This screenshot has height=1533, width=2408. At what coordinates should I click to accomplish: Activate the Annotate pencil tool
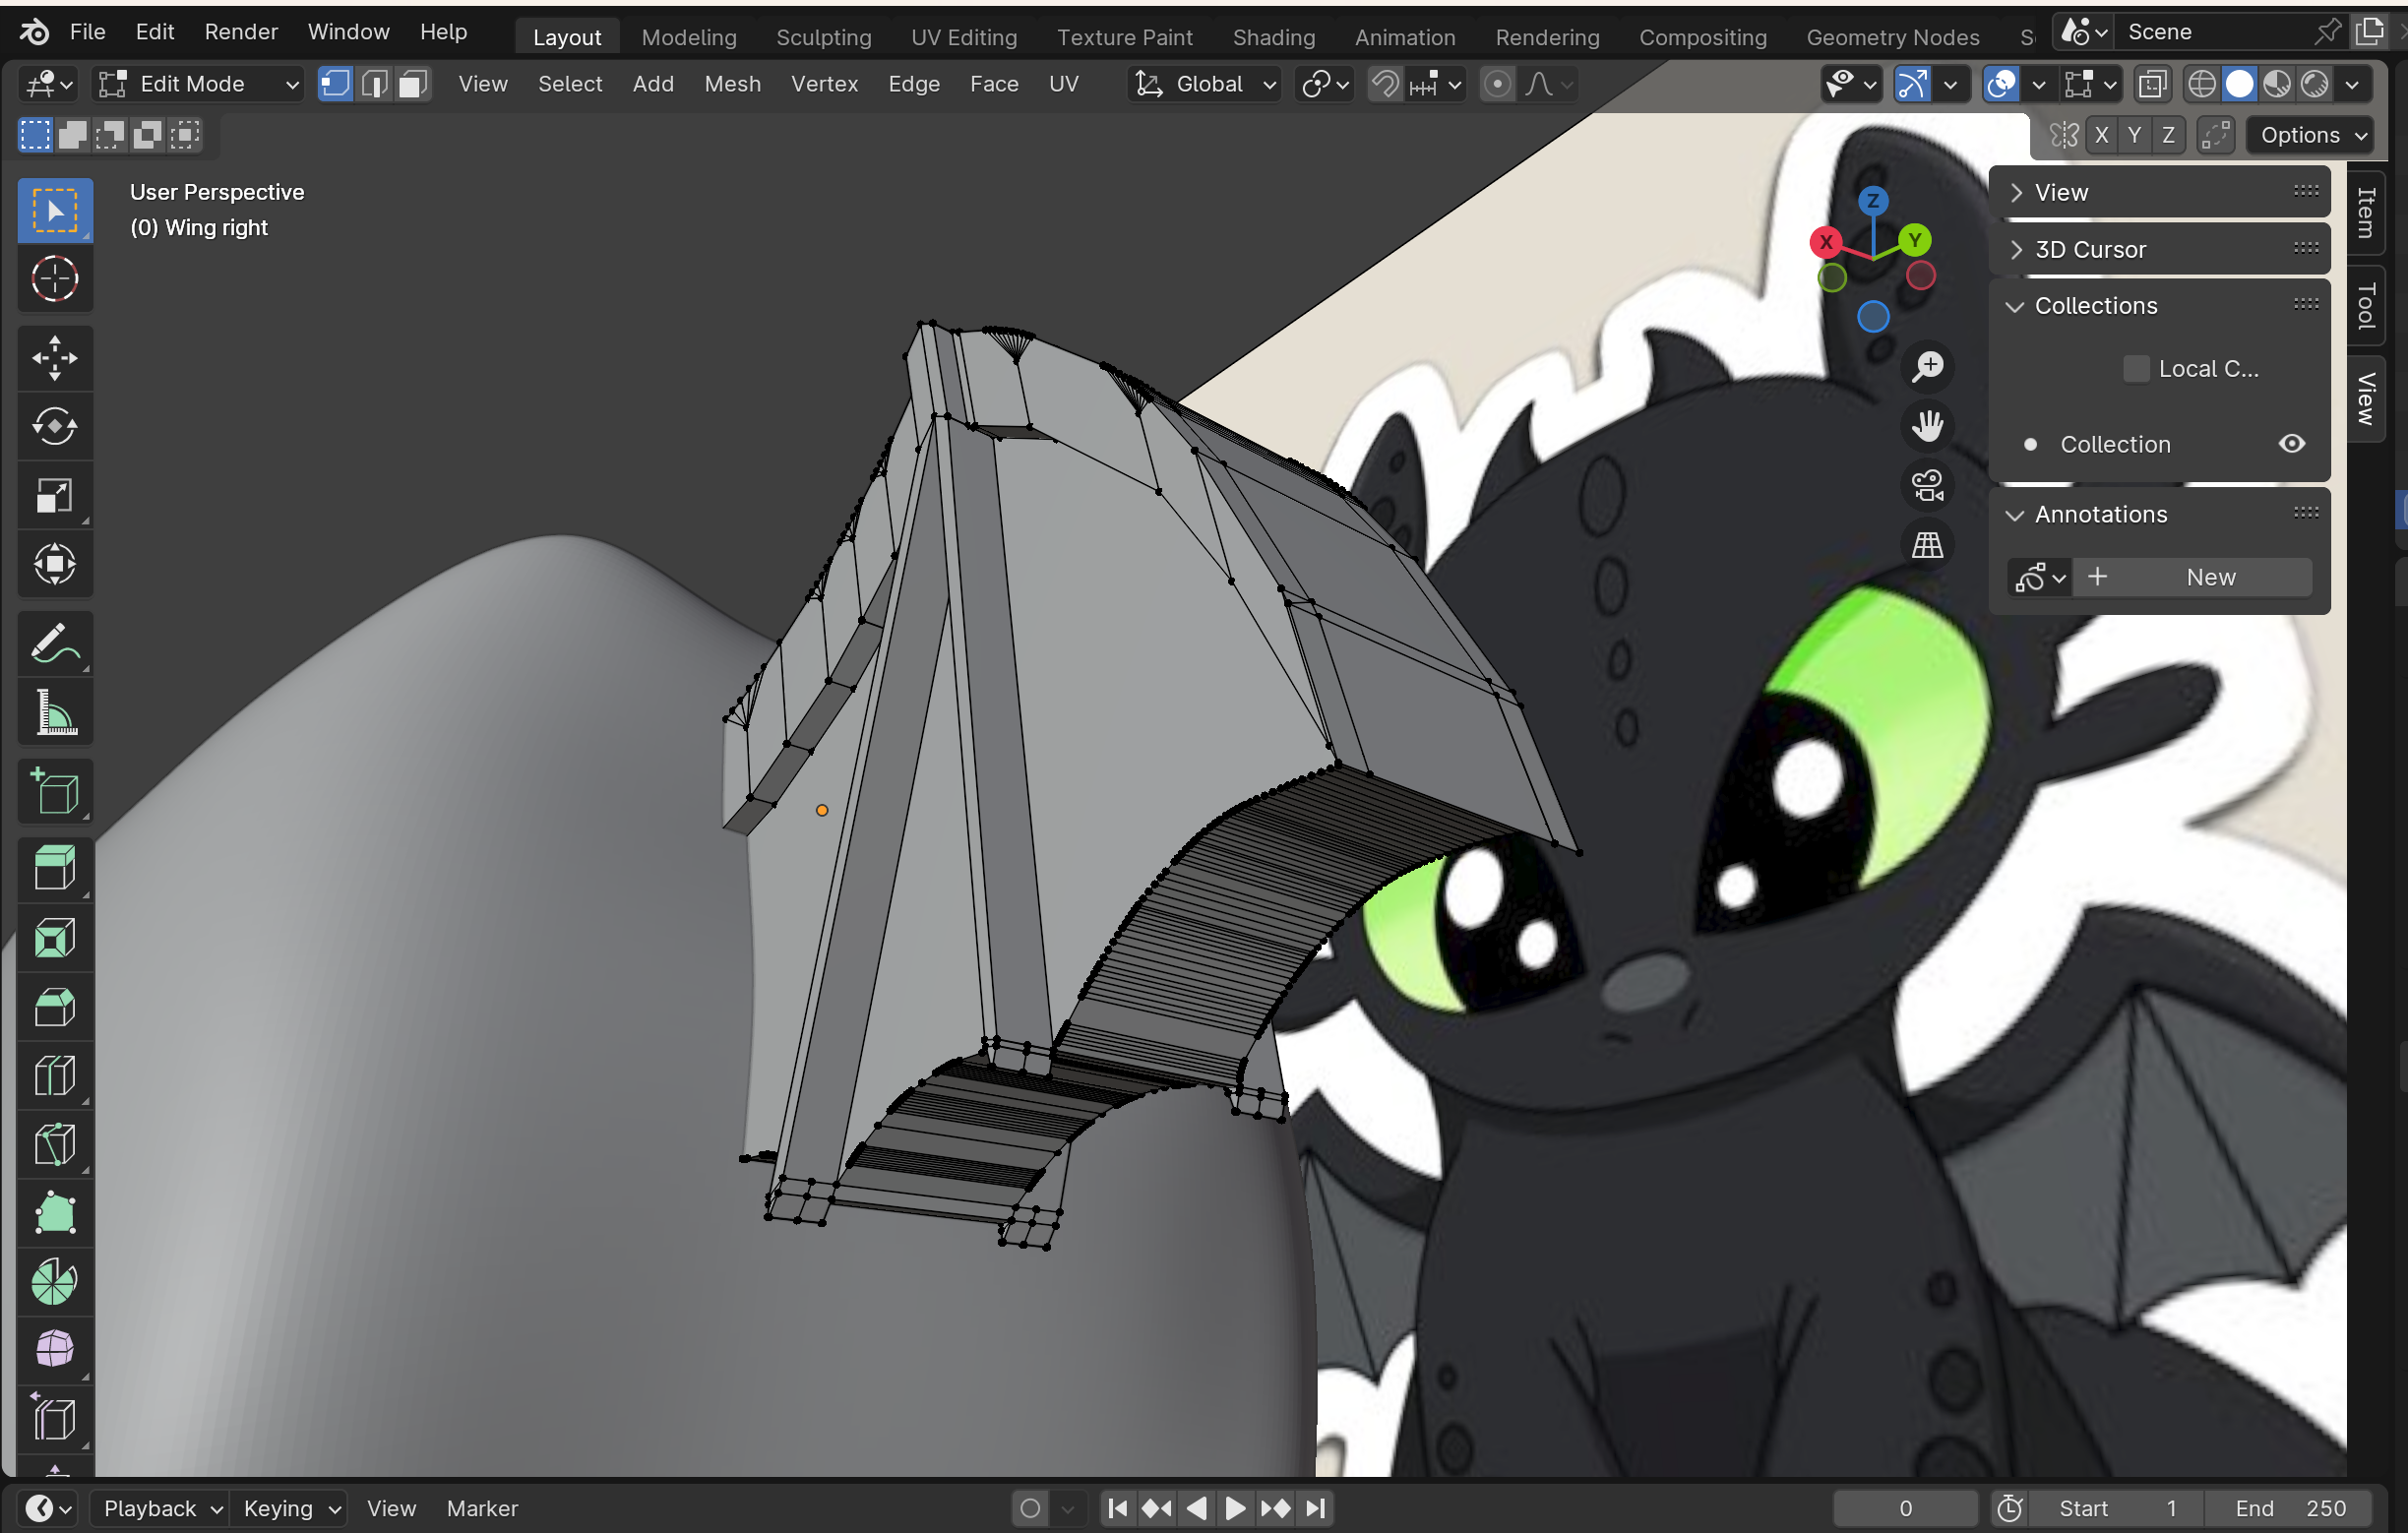pyautogui.click(x=55, y=644)
